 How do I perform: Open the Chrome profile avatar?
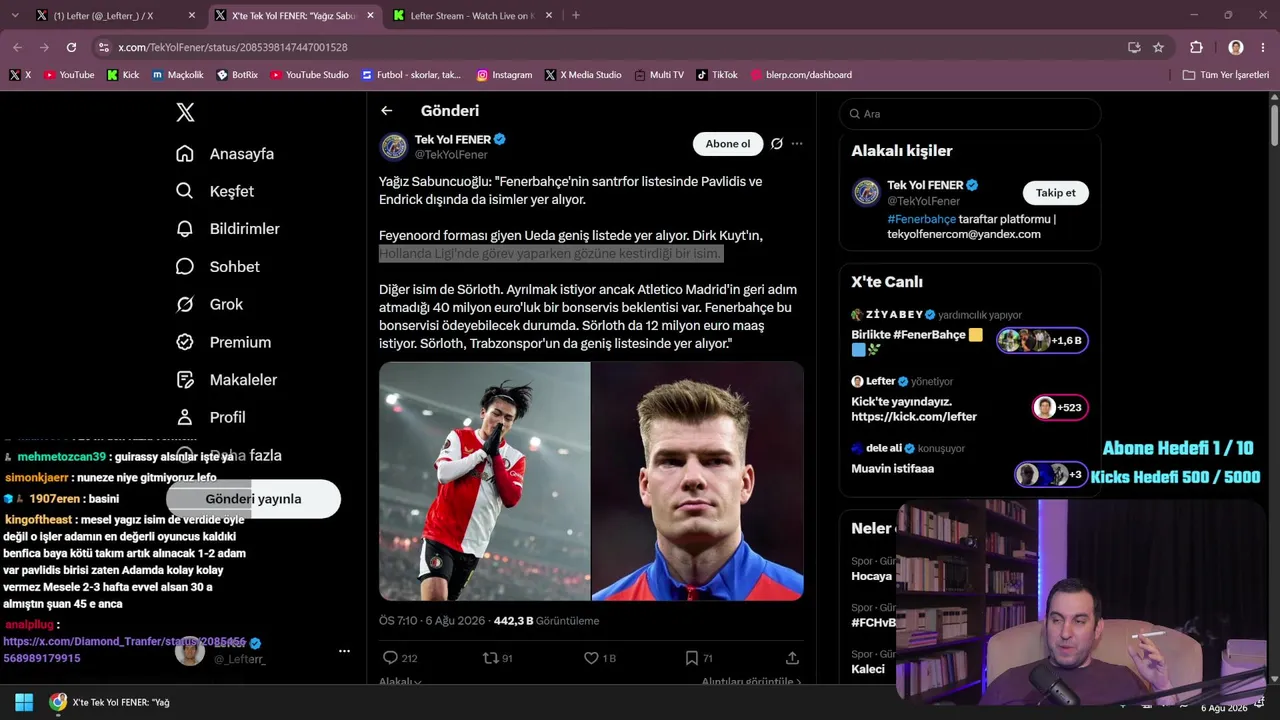pos(1236,47)
